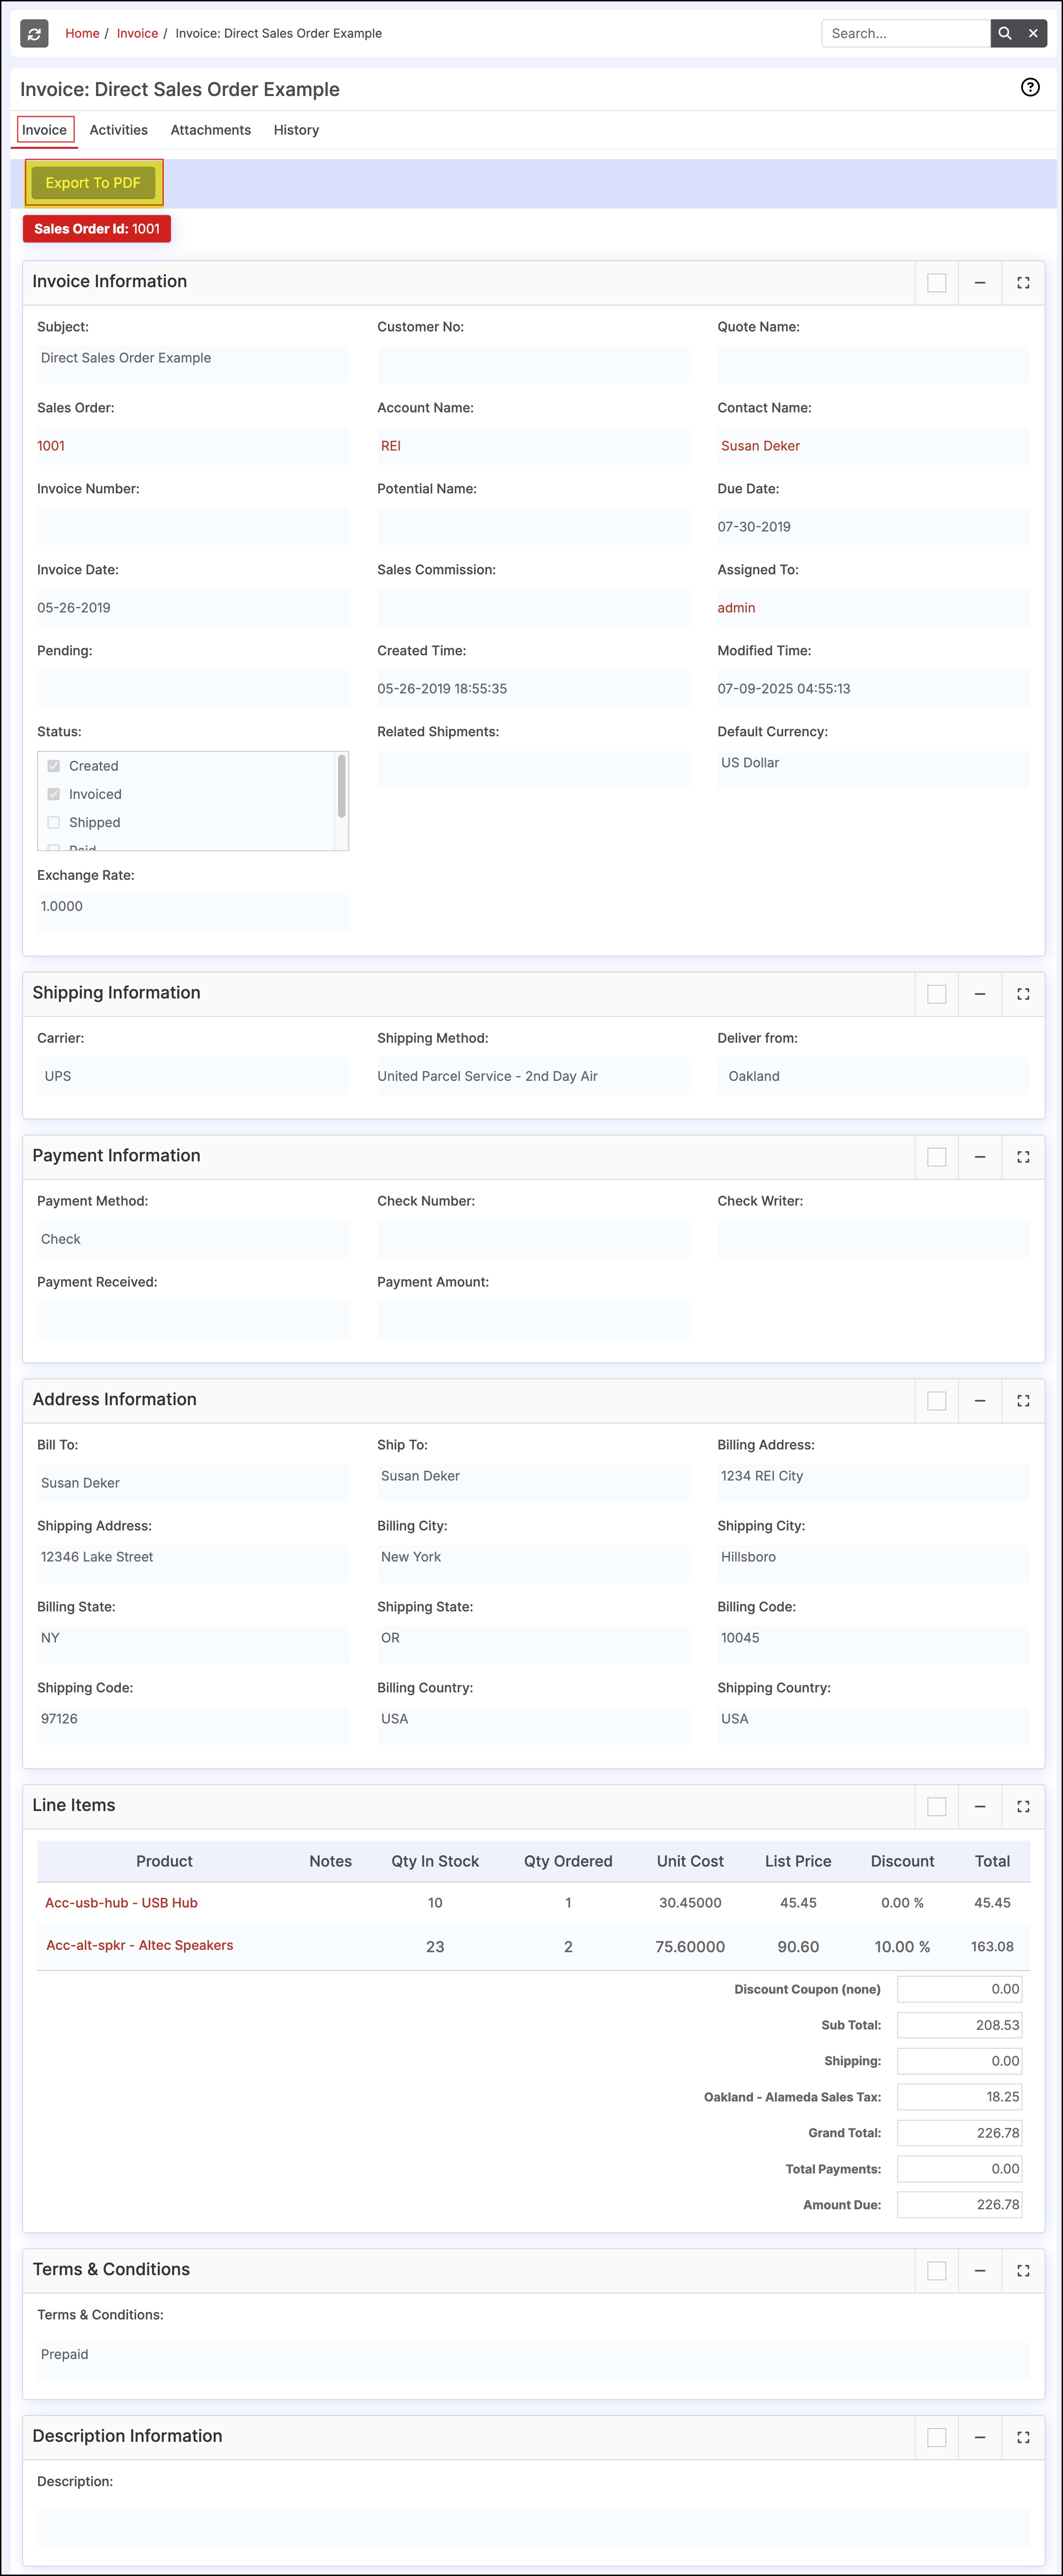
Task: Collapse the Description Information panel
Action: point(979,2437)
